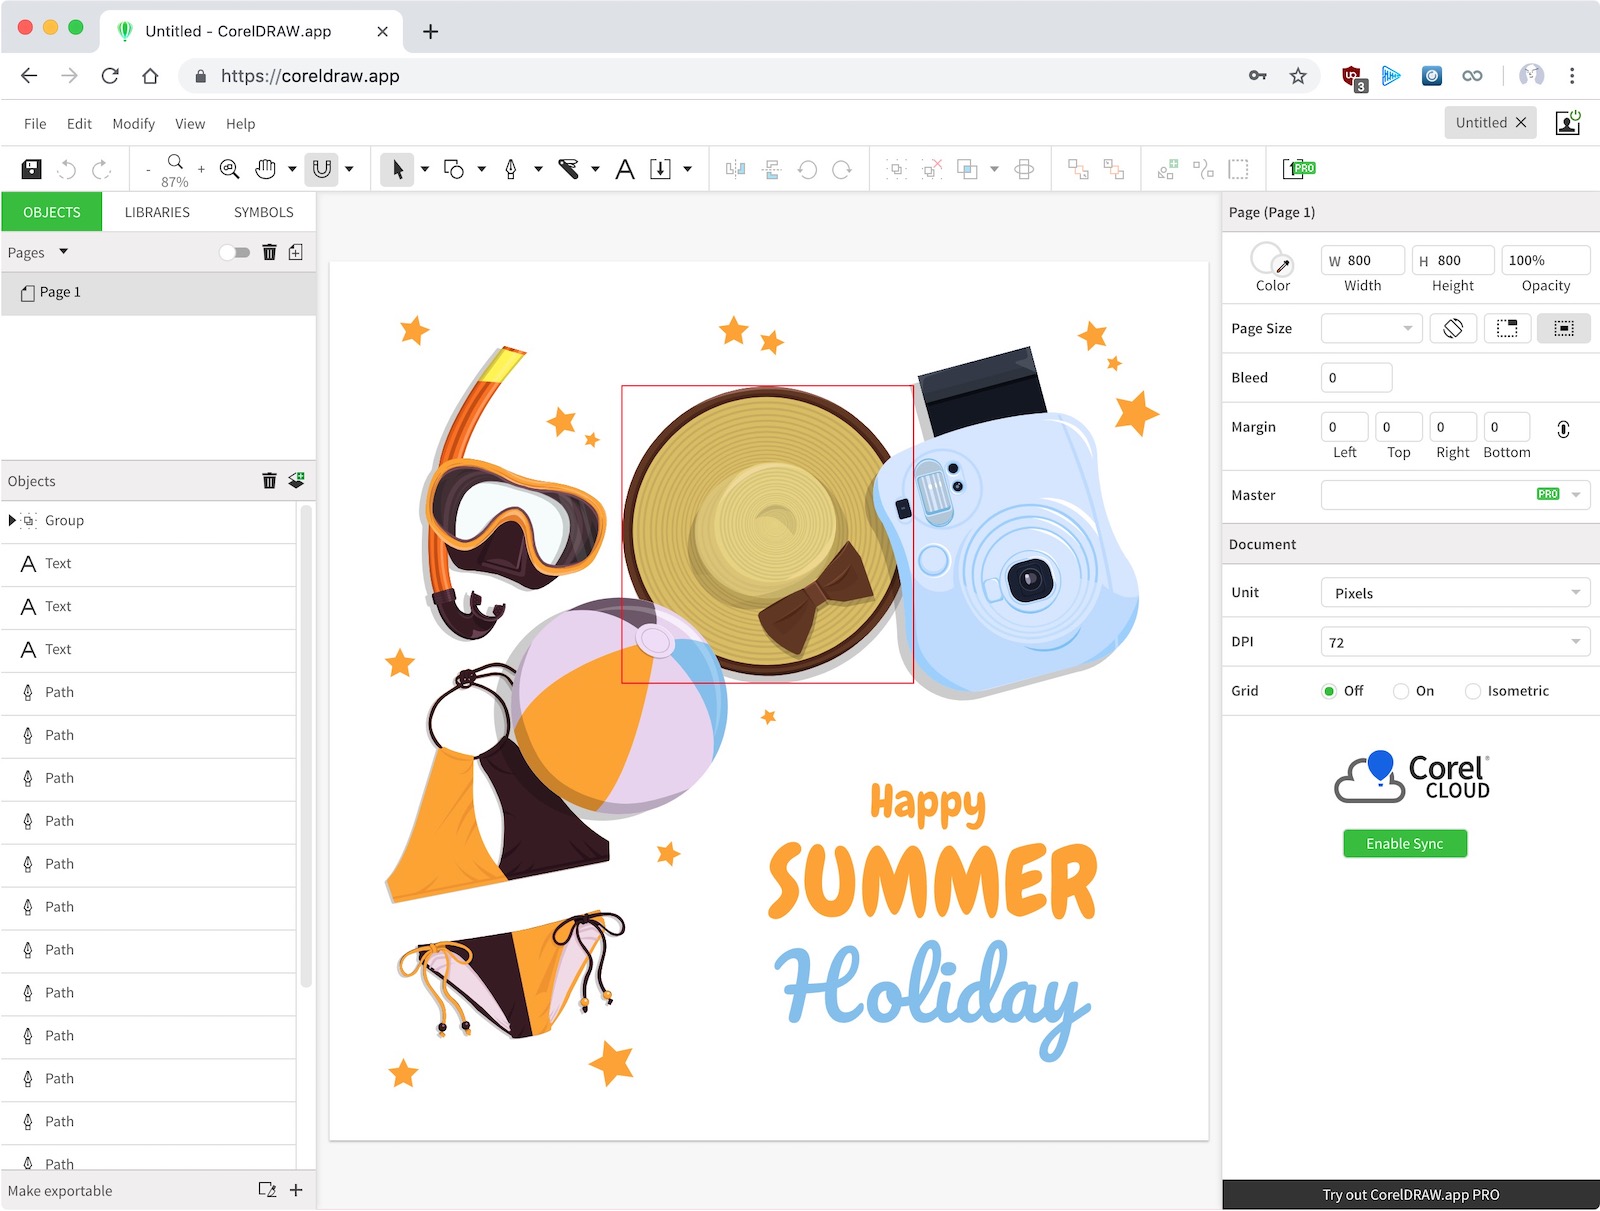Open the Modify menu

133,124
